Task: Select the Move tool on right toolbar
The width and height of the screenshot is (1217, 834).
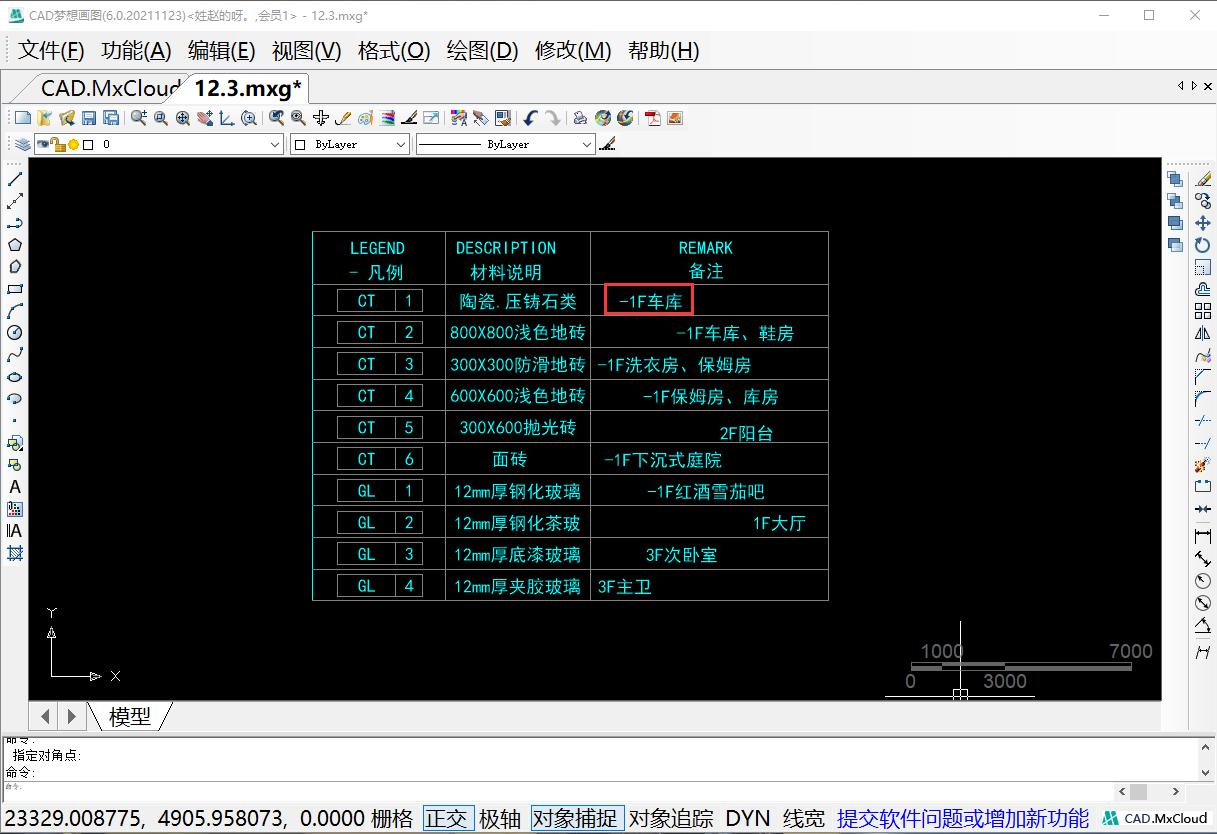Action: point(1203,223)
